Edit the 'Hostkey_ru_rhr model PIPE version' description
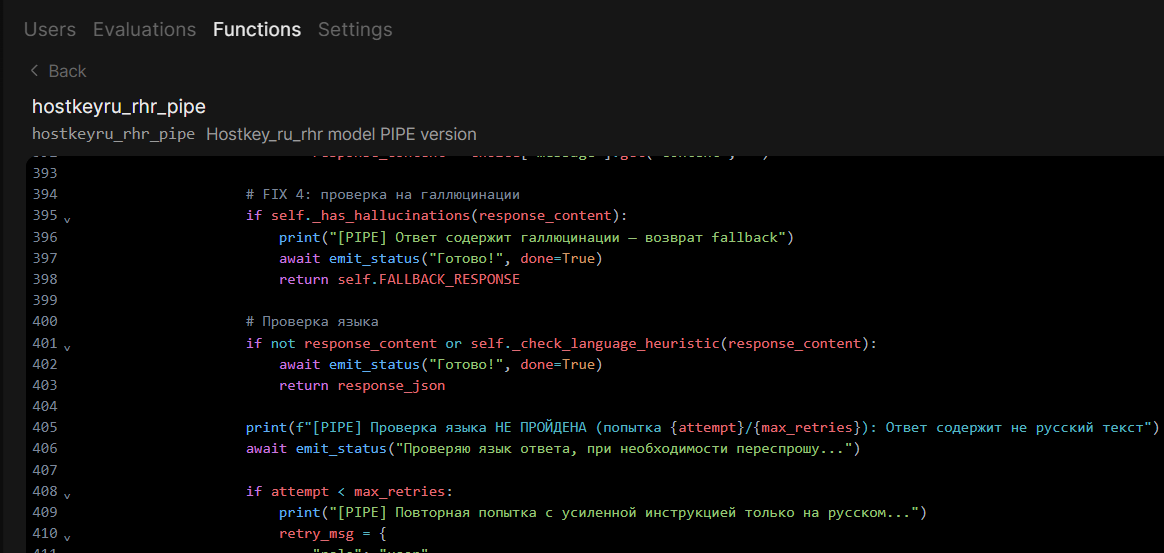Image resolution: width=1164 pixels, height=553 pixels. point(341,134)
